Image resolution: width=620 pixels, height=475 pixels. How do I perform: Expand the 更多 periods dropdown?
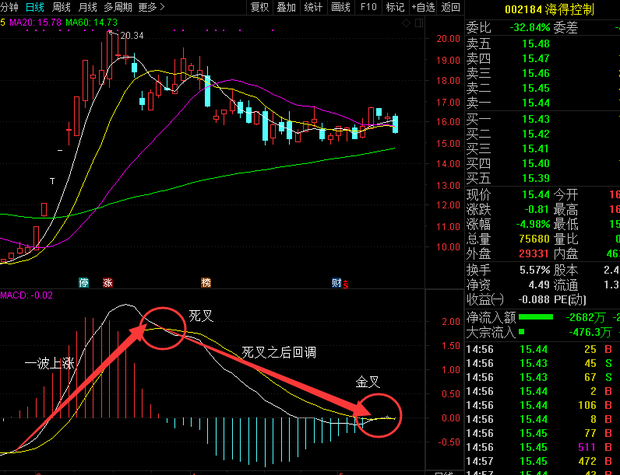[x=151, y=7]
